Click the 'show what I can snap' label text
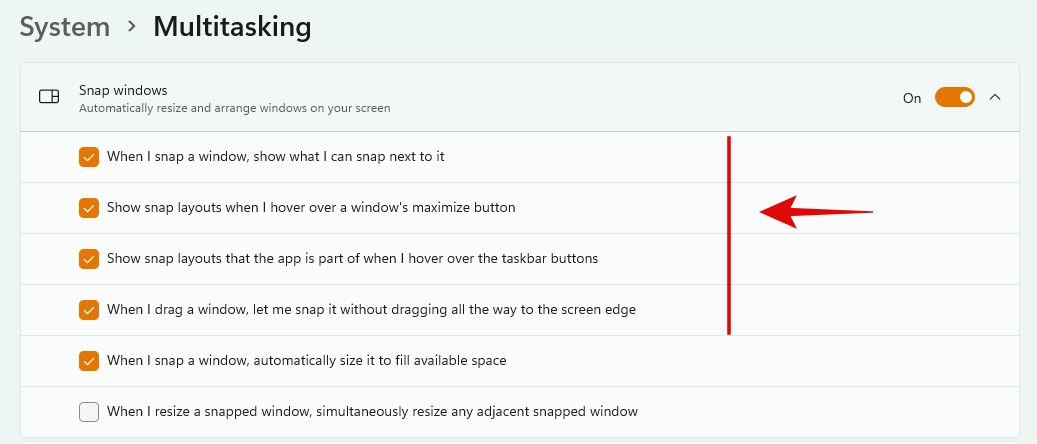1037x444 pixels. pyautogui.click(x=275, y=157)
